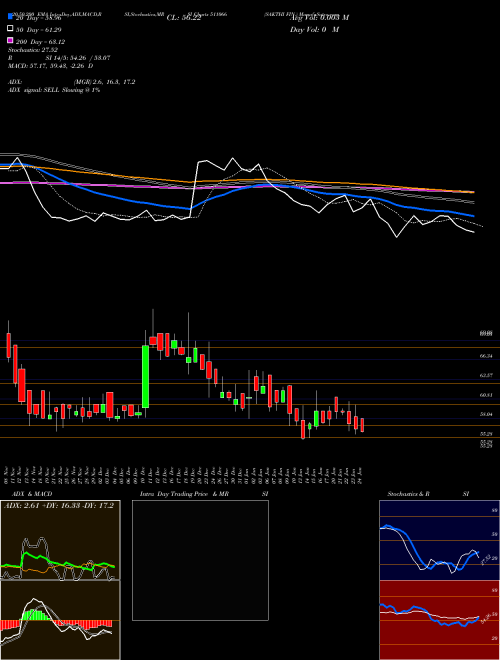
Task: Click the 60.81 price axis label
Action: pos(486,395)
